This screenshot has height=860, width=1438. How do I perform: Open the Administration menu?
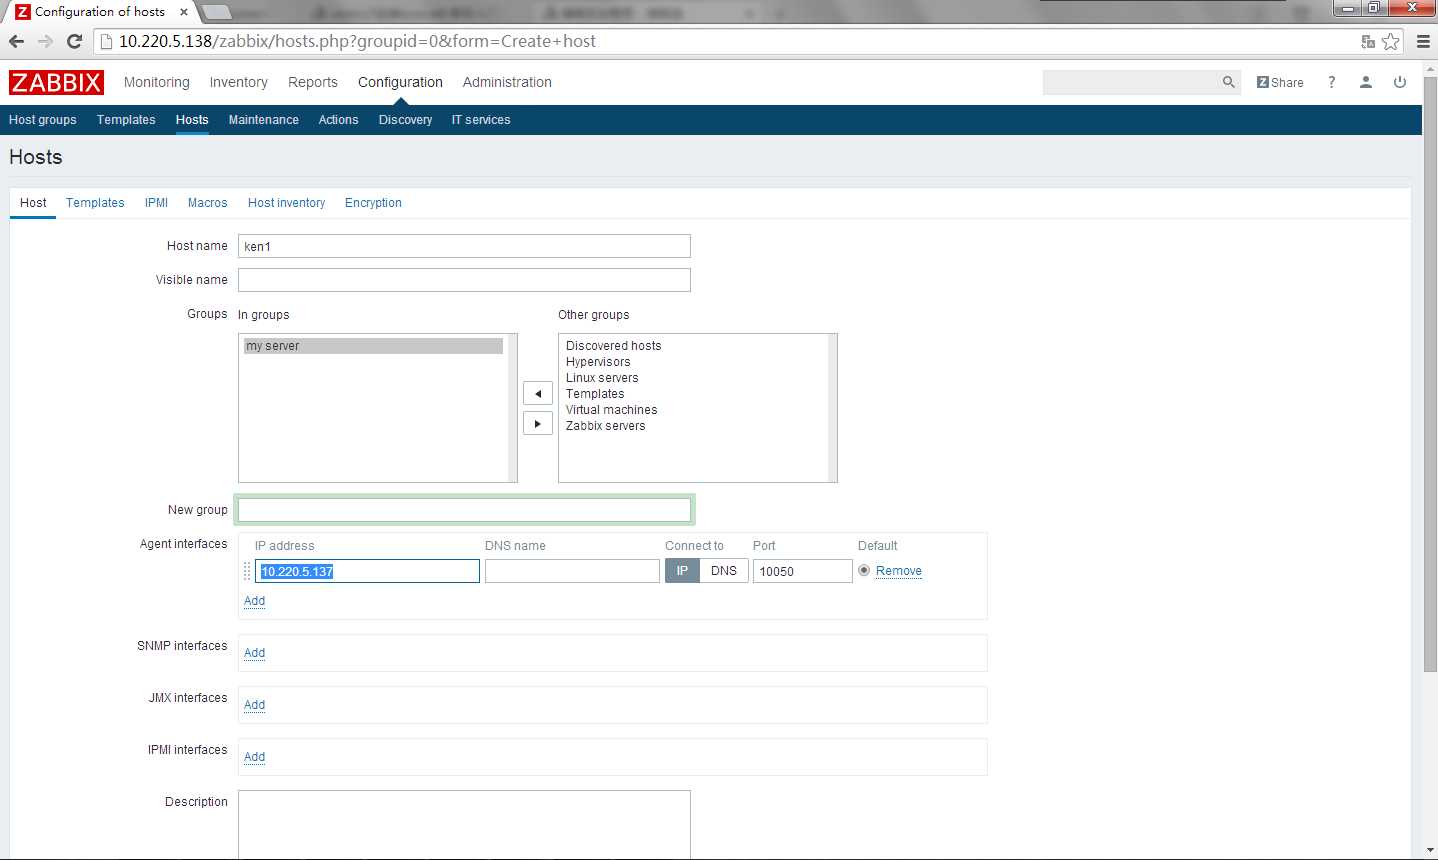(507, 82)
